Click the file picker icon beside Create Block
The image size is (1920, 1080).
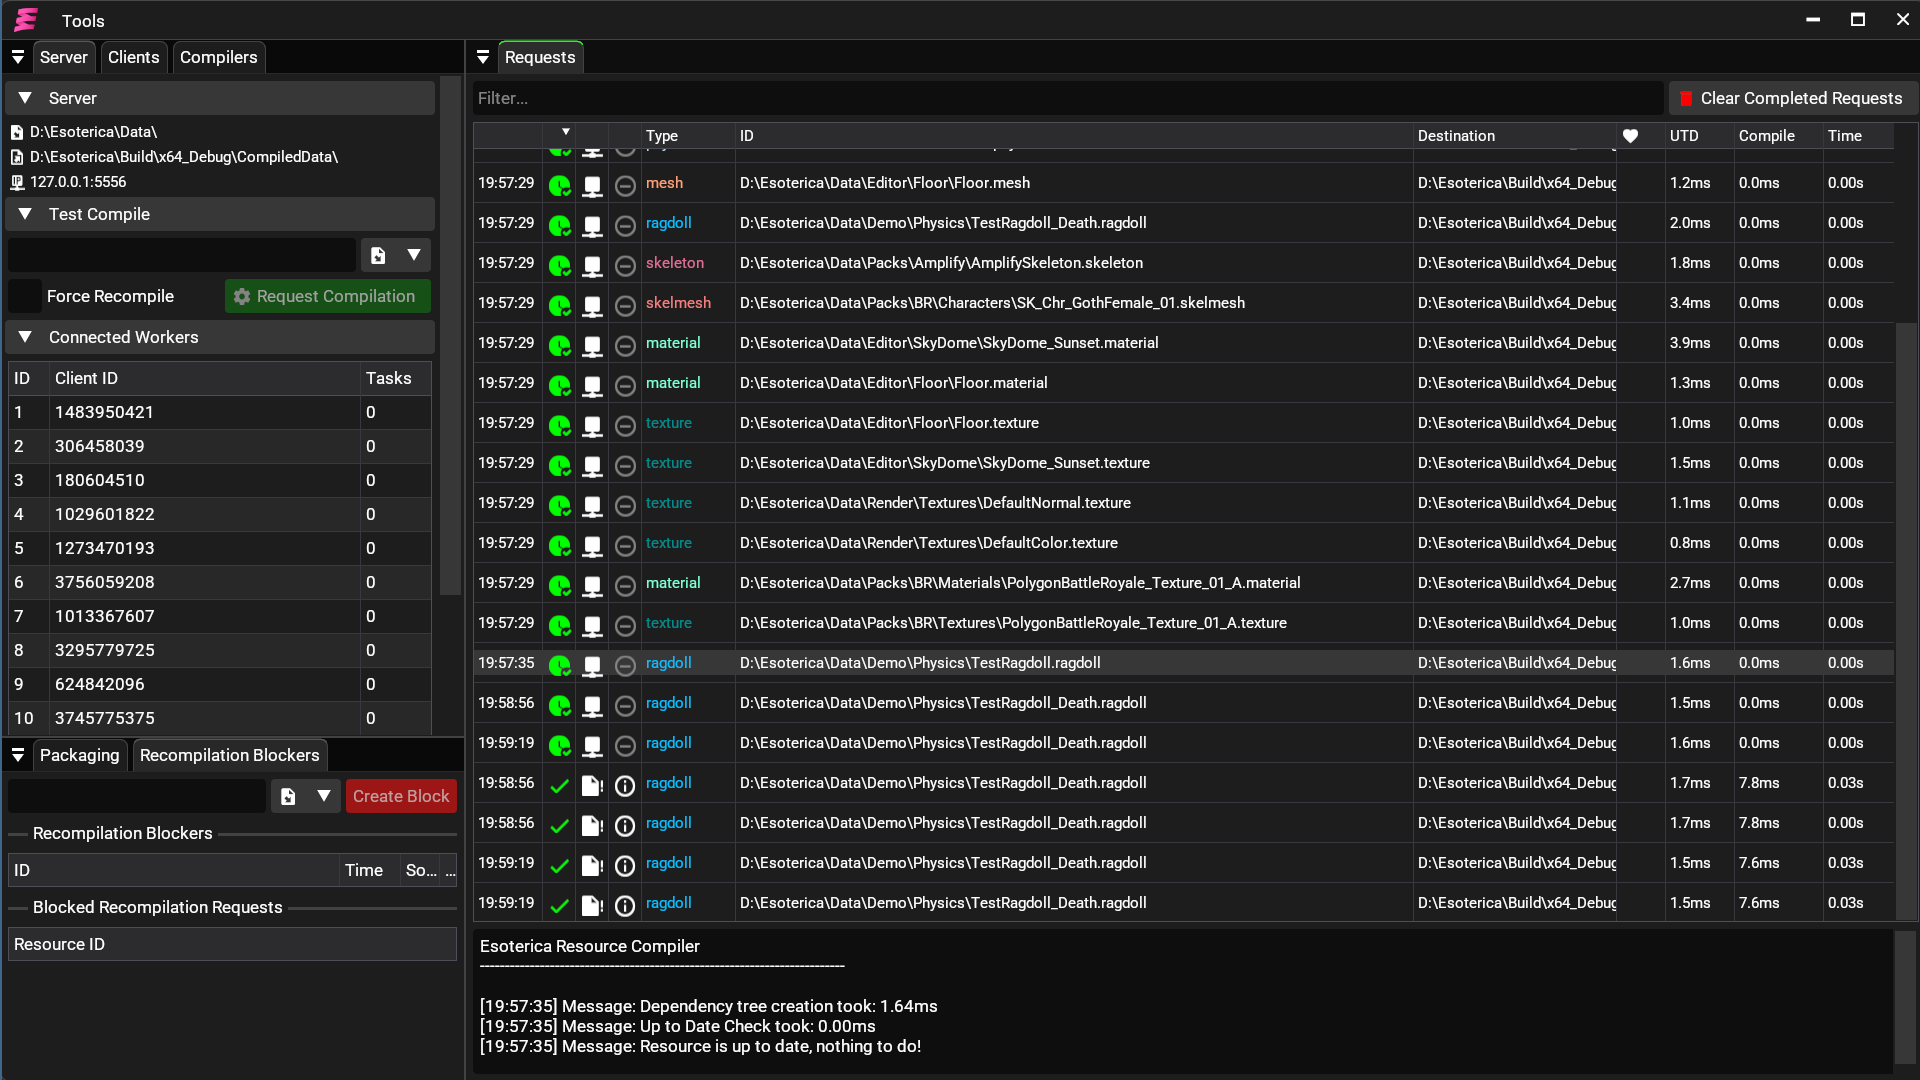point(288,797)
